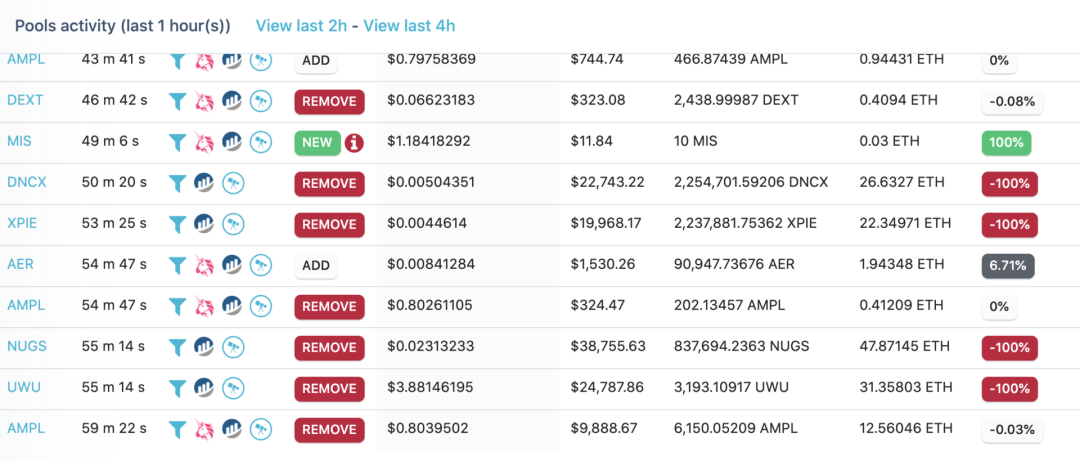This screenshot has height=461, width=1080.
Task: Click the ADD badge in AER row
Action: [x=316, y=265]
